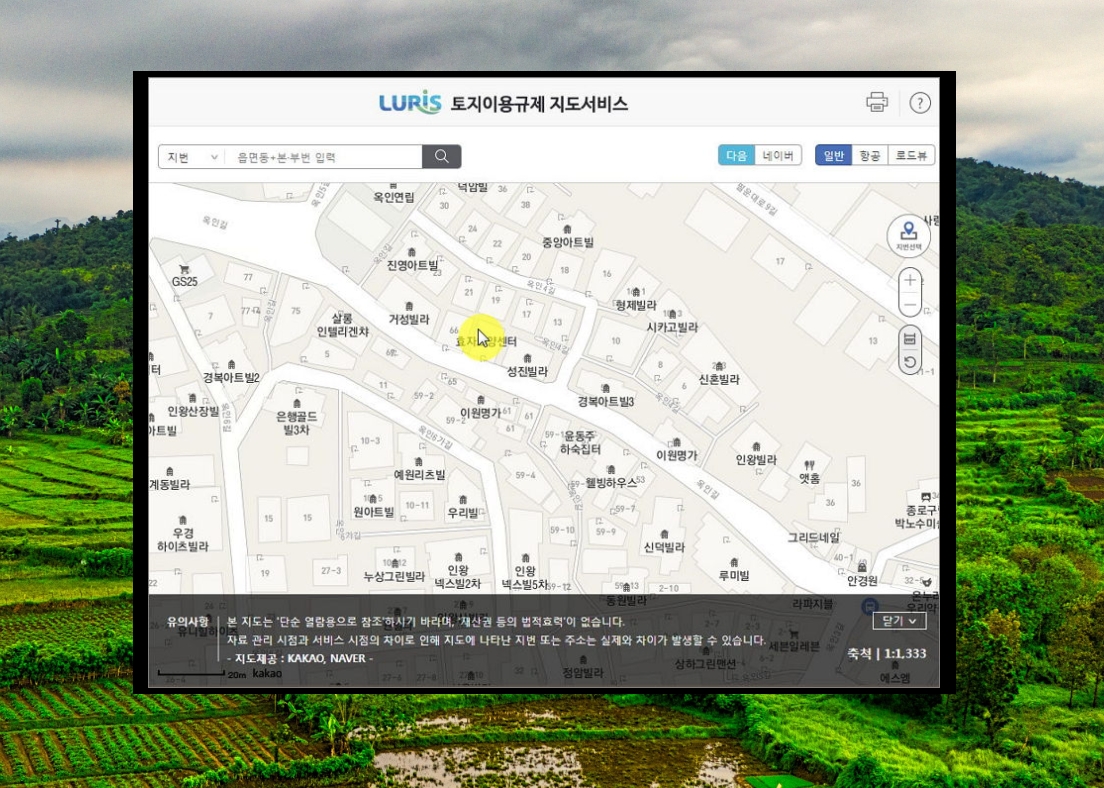Click the 형제빌라 label
Viewport: 1104px width, 788px height.
coord(636,305)
